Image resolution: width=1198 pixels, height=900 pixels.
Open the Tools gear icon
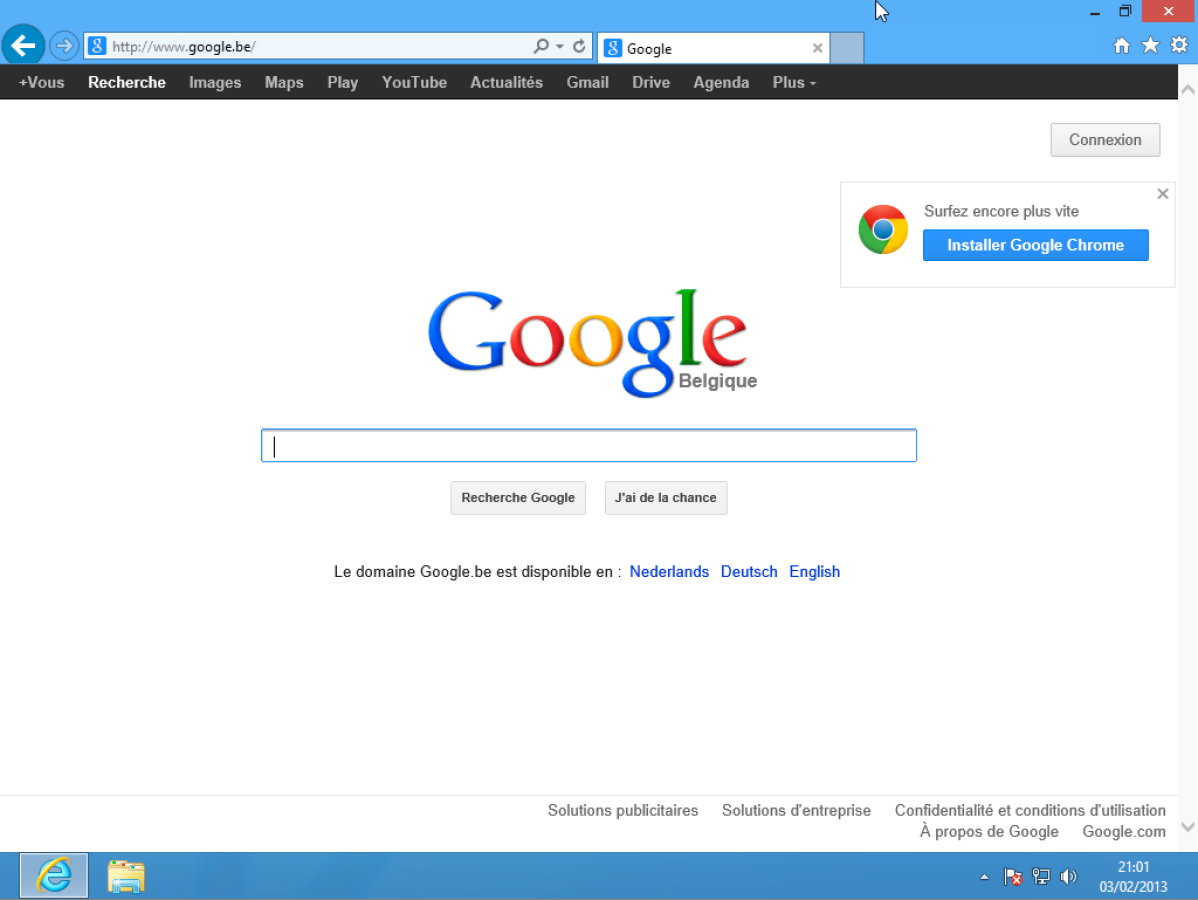coord(1179,45)
